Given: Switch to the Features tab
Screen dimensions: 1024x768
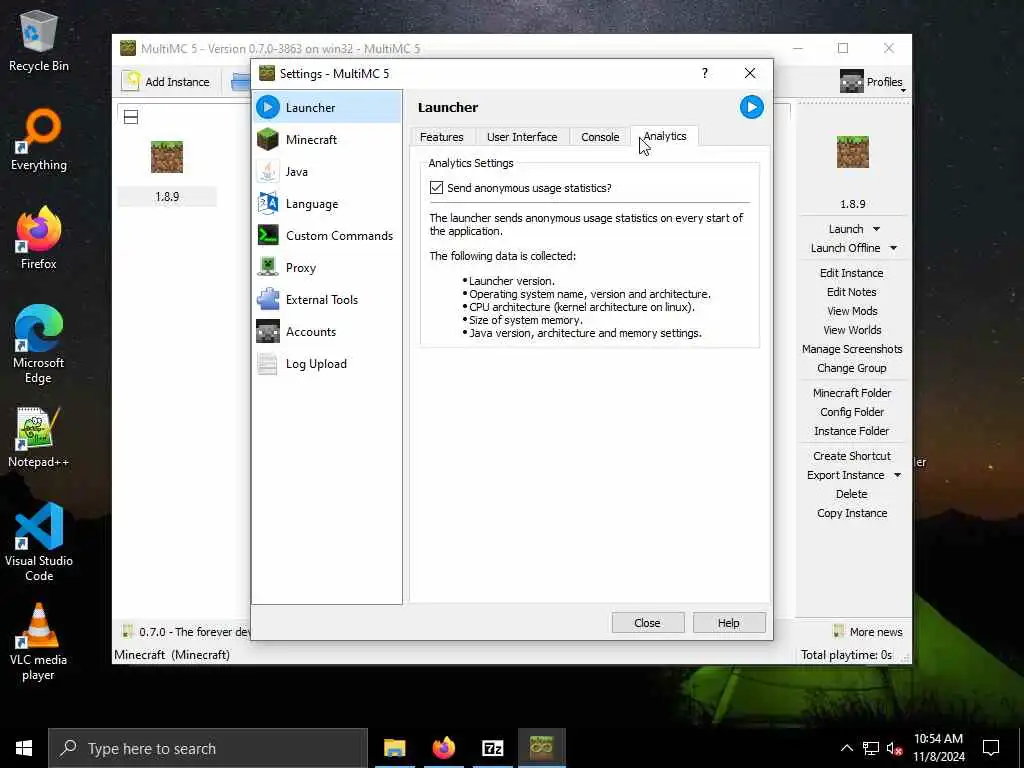Looking at the screenshot, I should tap(441, 137).
